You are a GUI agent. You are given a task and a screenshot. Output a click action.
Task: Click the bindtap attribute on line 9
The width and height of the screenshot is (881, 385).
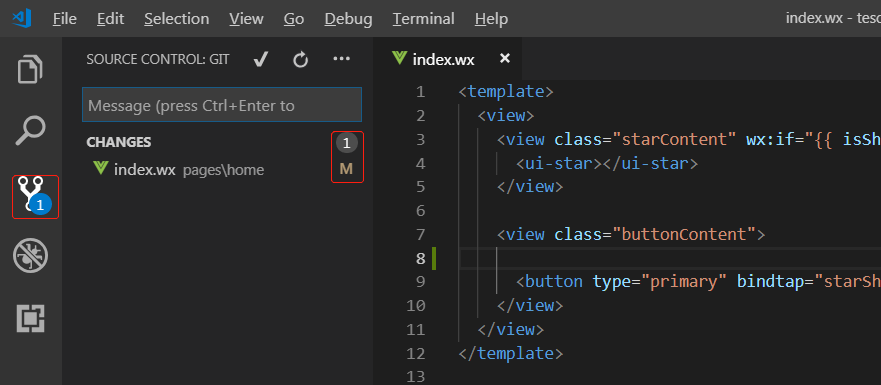(x=771, y=281)
